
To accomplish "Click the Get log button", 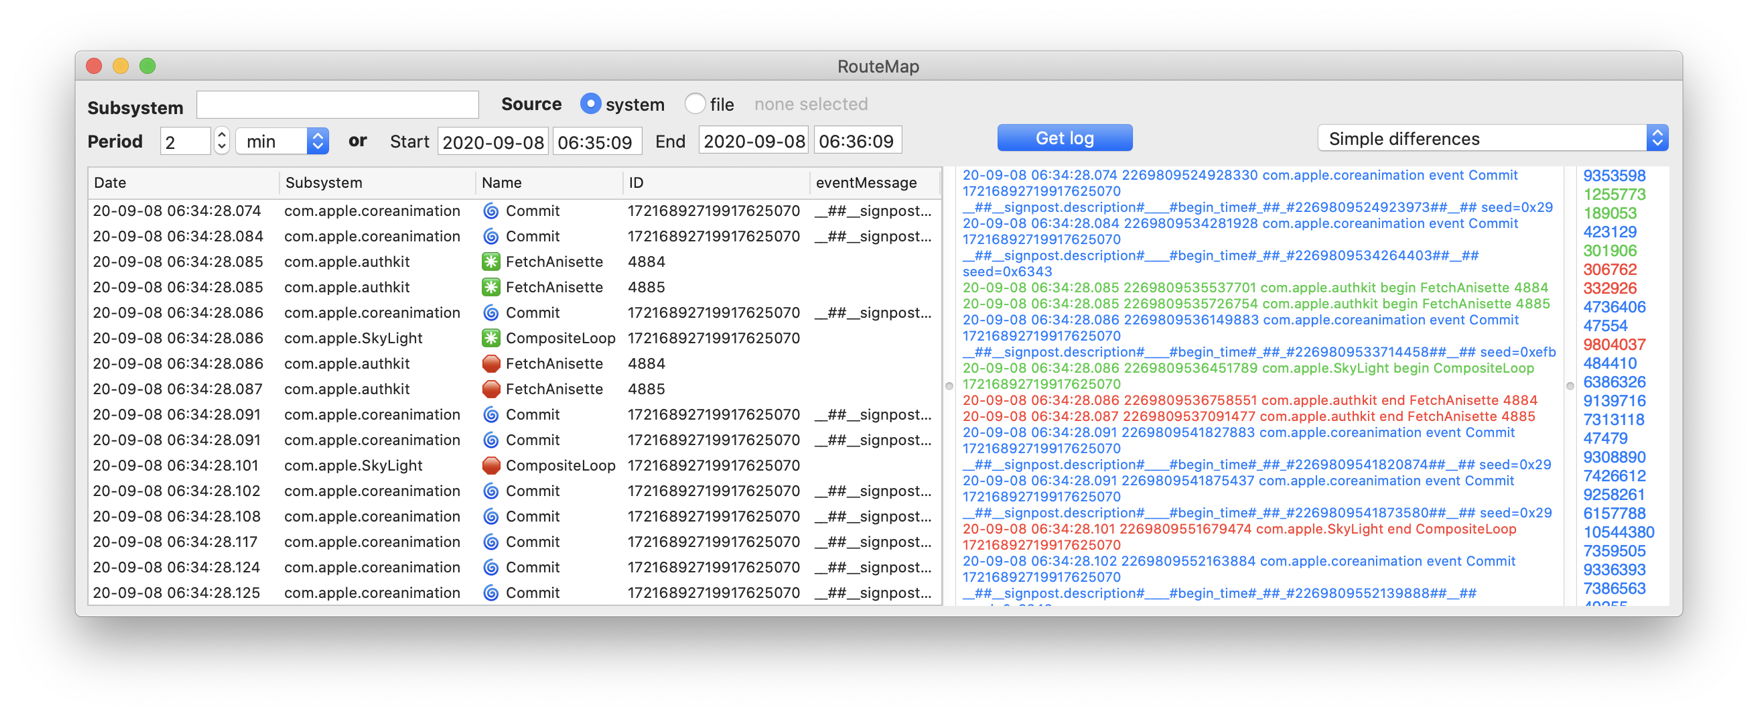I will coord(1064,138).
